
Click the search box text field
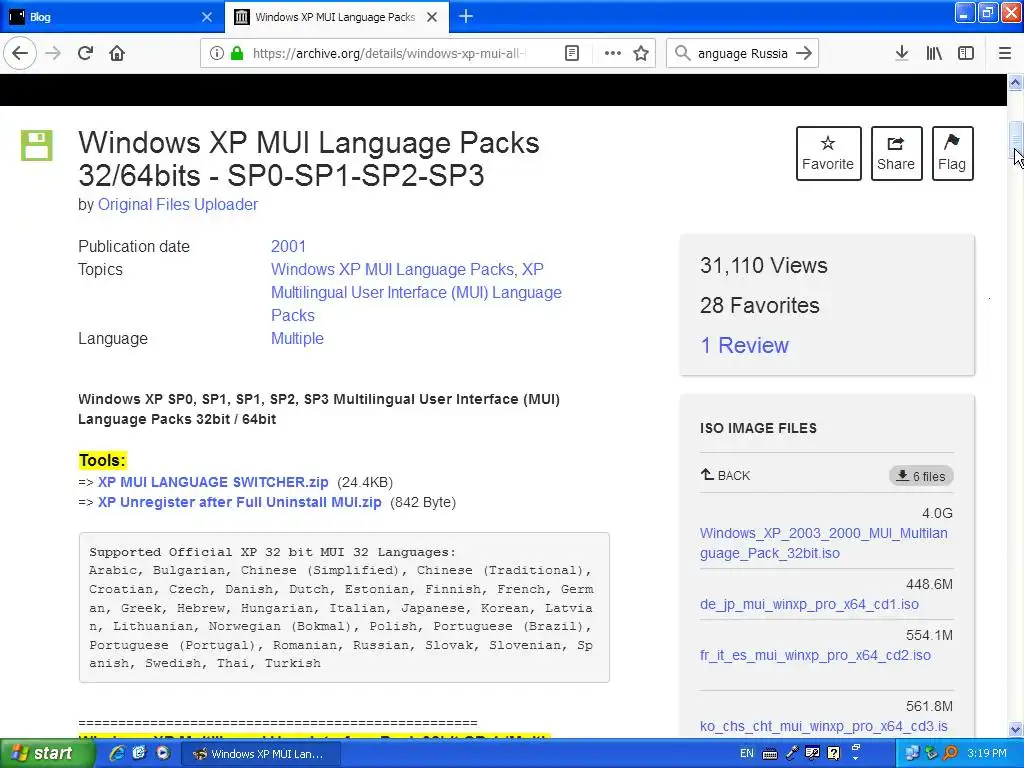(743, 54)
